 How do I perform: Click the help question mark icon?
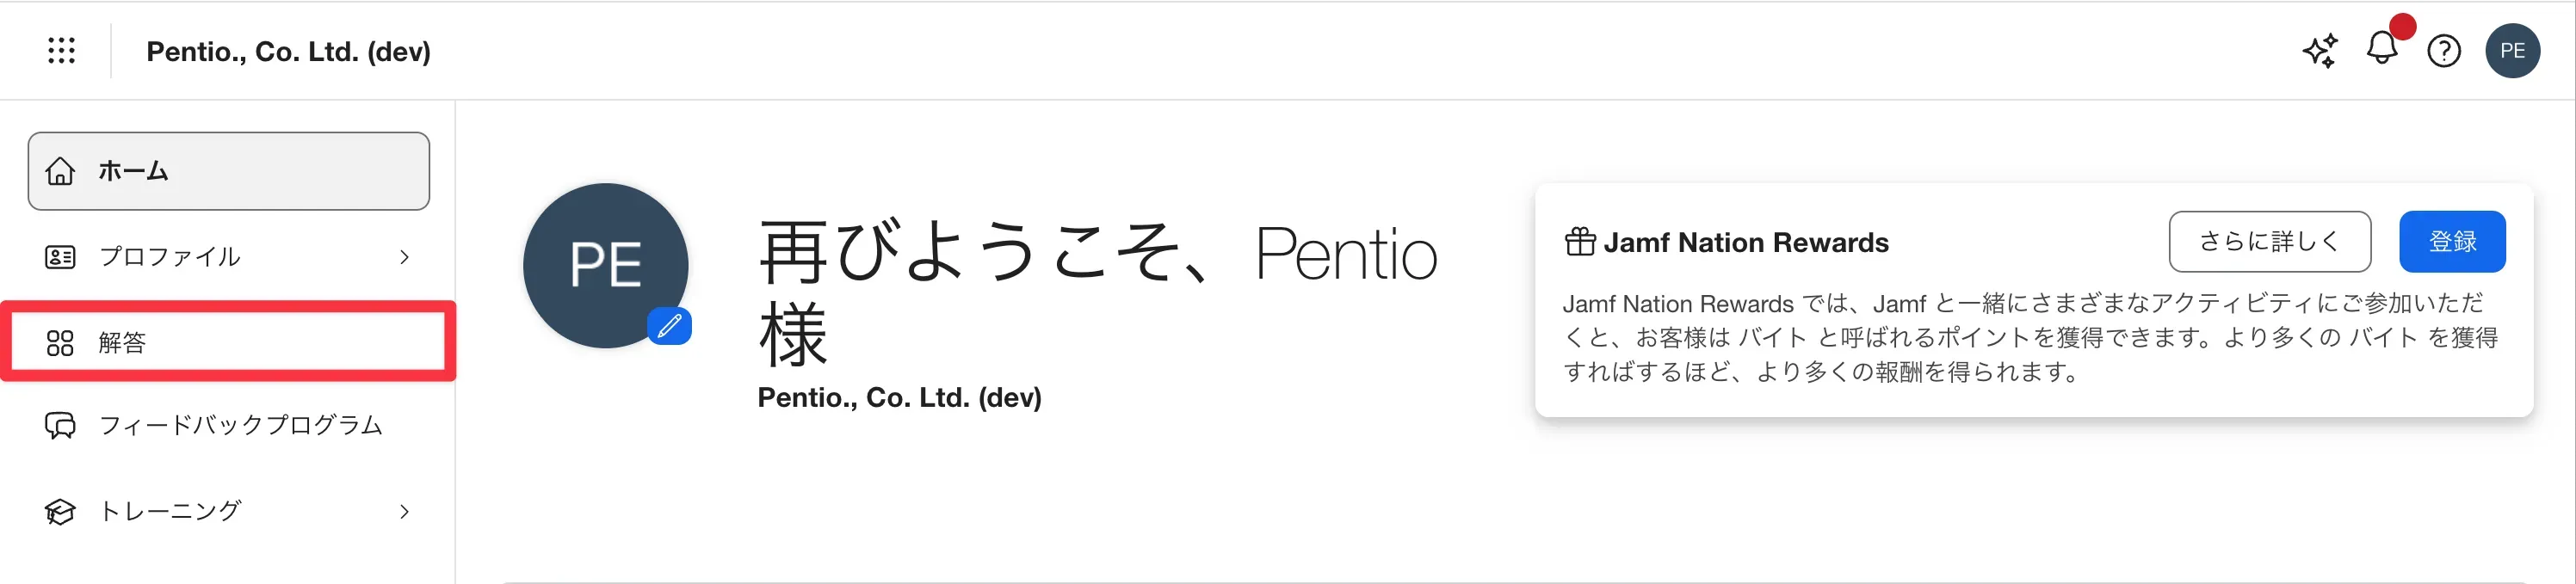click(x=2444, y=51)
